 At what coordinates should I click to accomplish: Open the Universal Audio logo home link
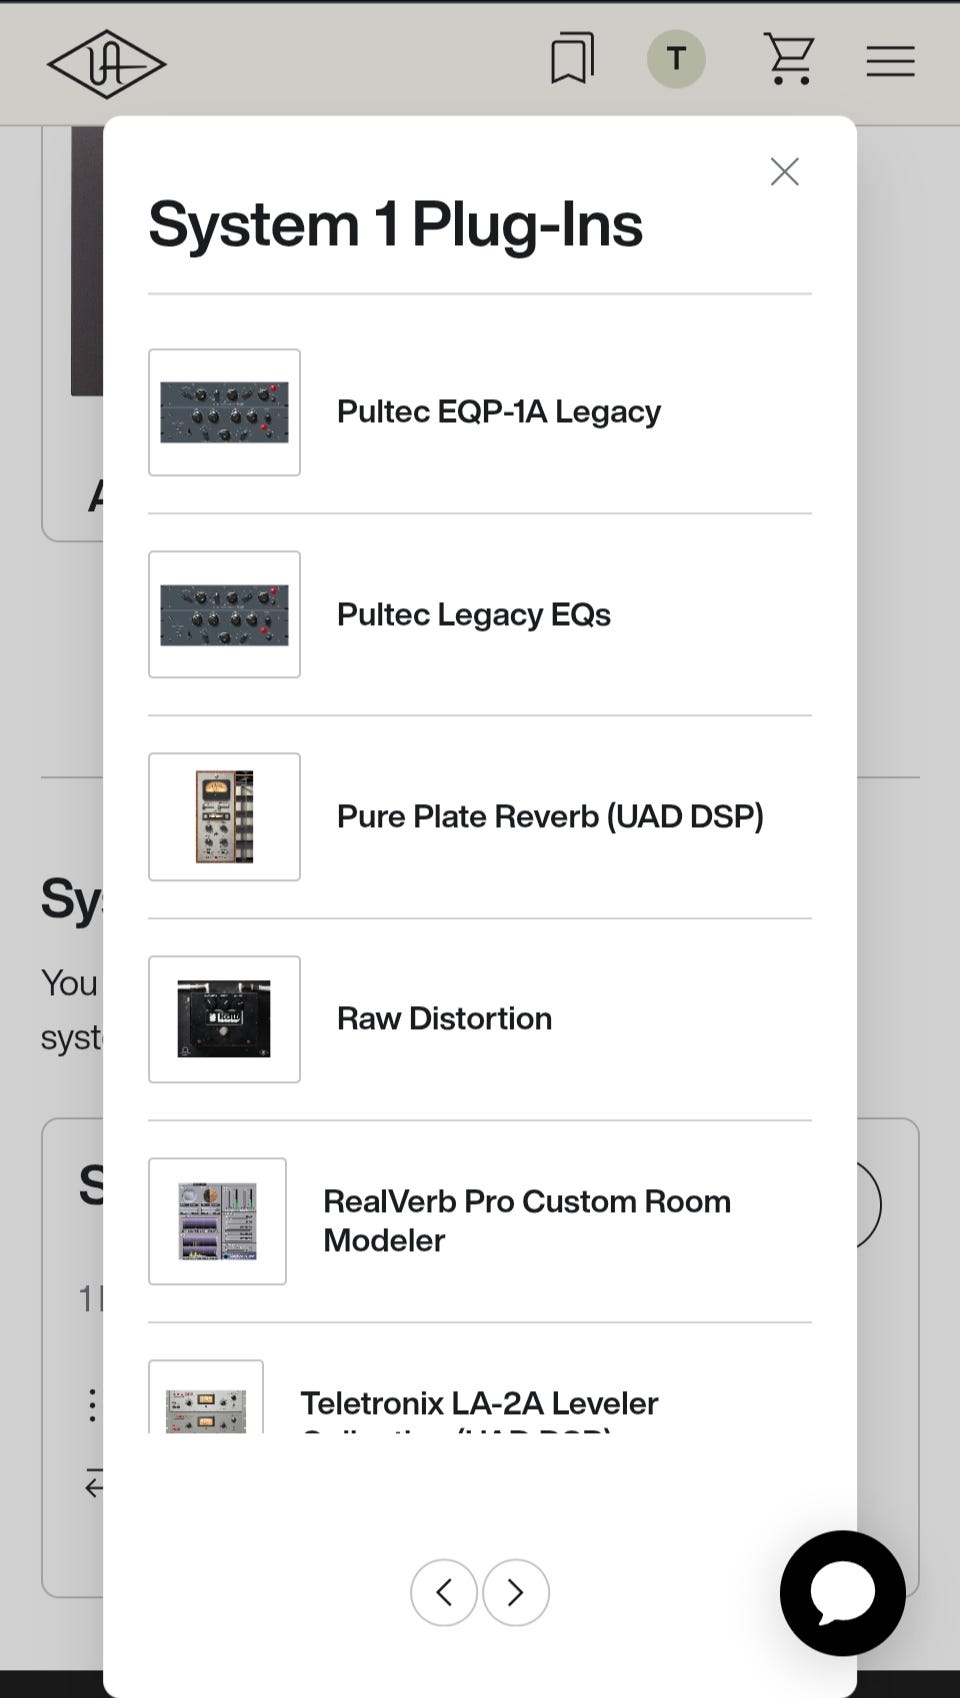click(x=106, y=64)
